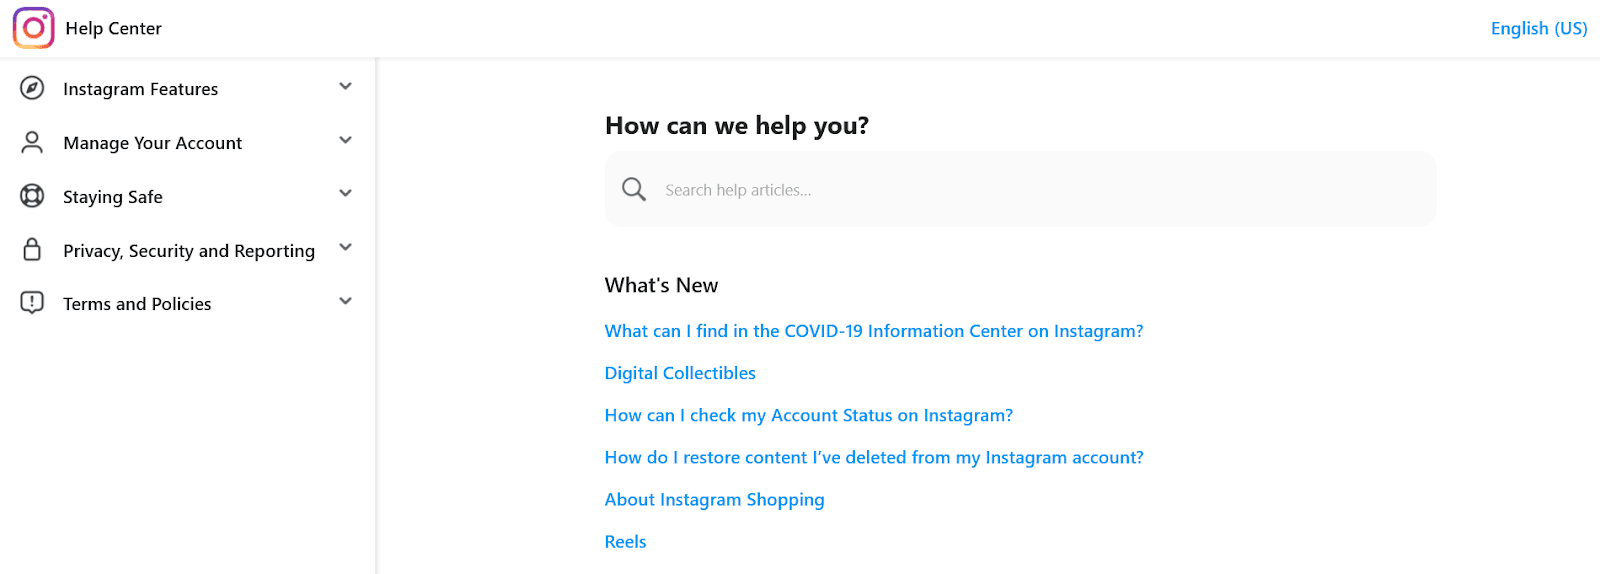This screenshot has height=574, width=1600.
Task: Expand the Instagram Features chevron
Action: pos(345,87)
